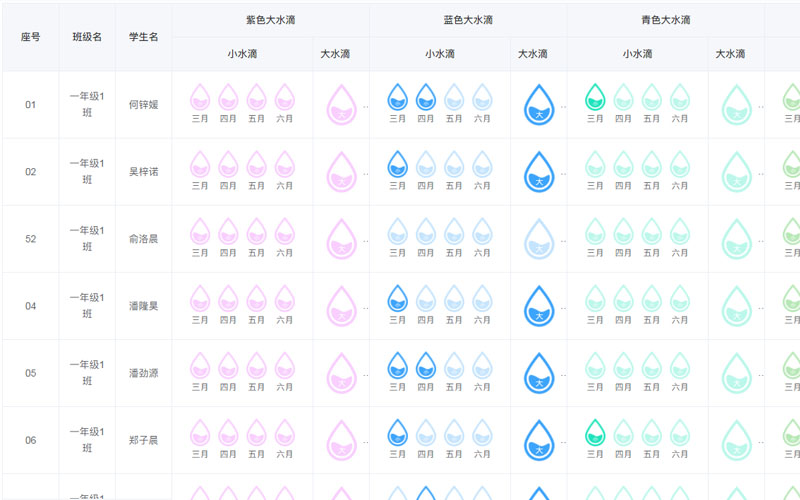Click 吴梓诺's cyan big water drop

coord(736,170)
